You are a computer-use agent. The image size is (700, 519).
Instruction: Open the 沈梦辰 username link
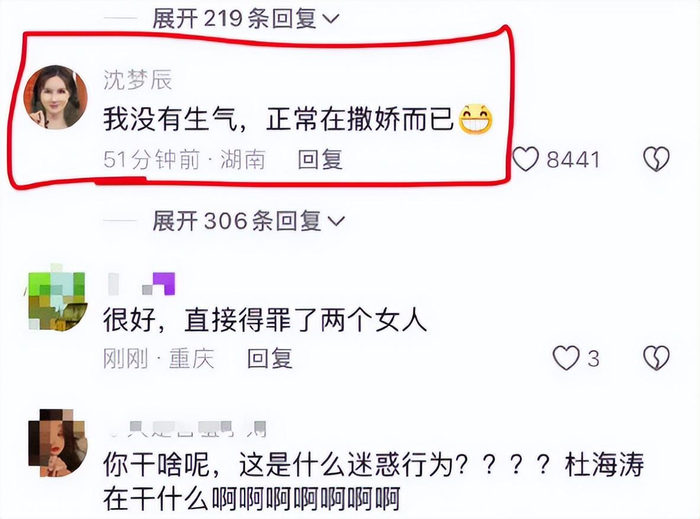click(x=138, y=80)
